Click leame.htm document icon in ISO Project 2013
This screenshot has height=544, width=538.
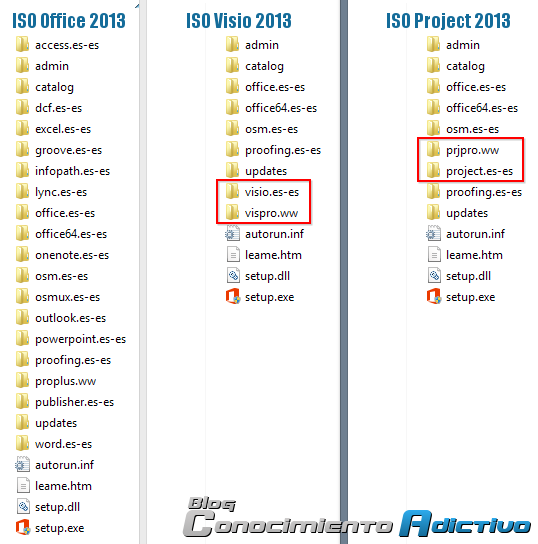[434, 255]
